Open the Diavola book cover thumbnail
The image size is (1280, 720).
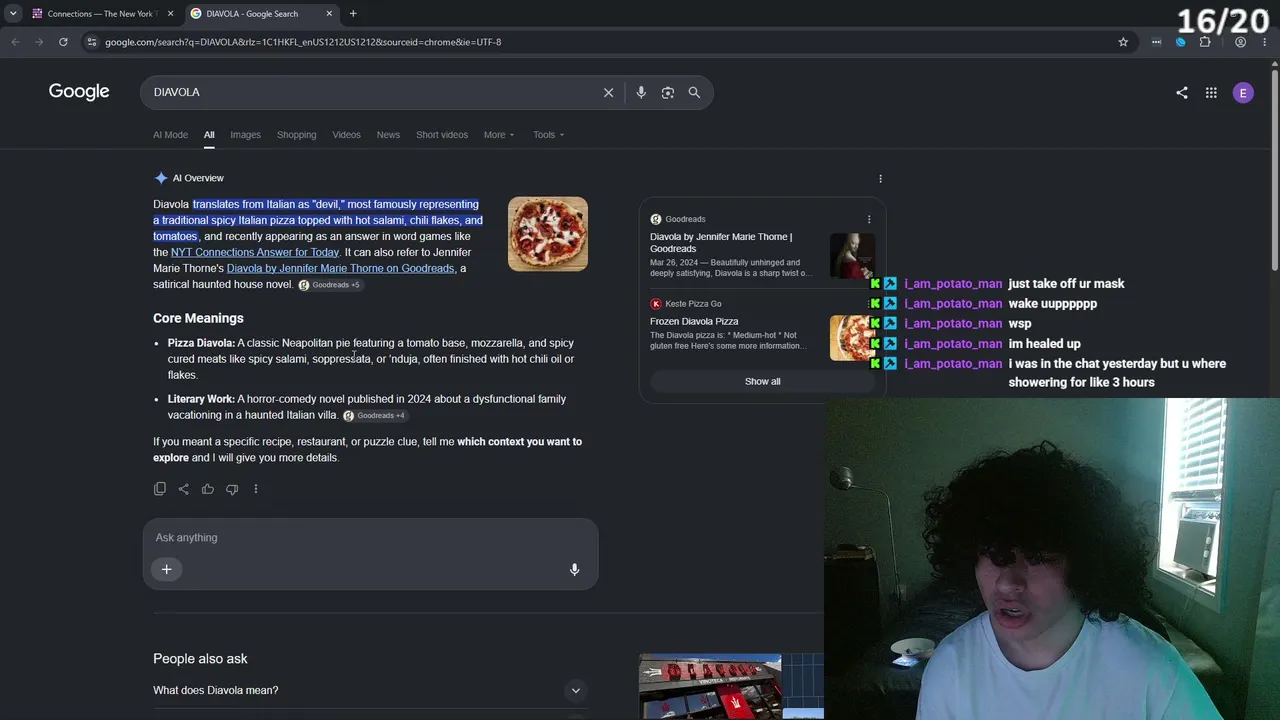(x=852, y=256)
